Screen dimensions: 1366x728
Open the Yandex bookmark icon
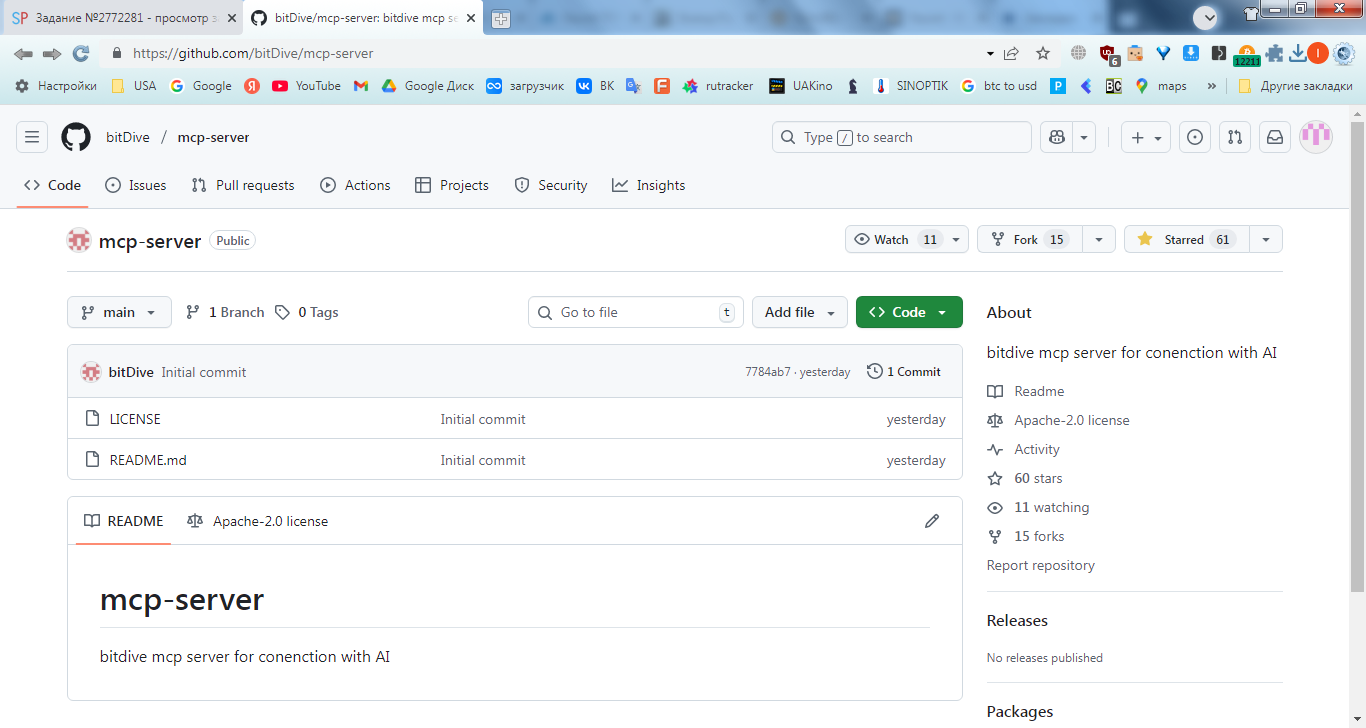tap(252, 86)
